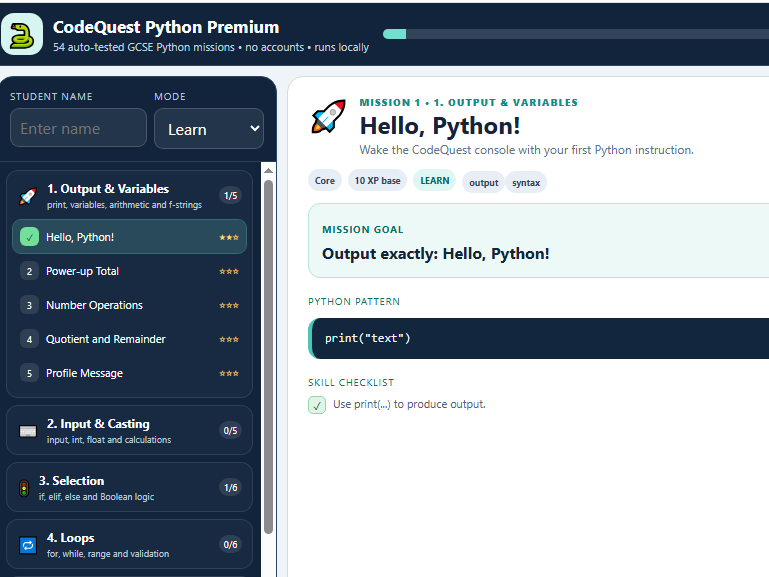Viewport: 769px width, 577px height.
Task: Open the Number Operations mission
Action: pyautogui.click(x=129, y=305)
